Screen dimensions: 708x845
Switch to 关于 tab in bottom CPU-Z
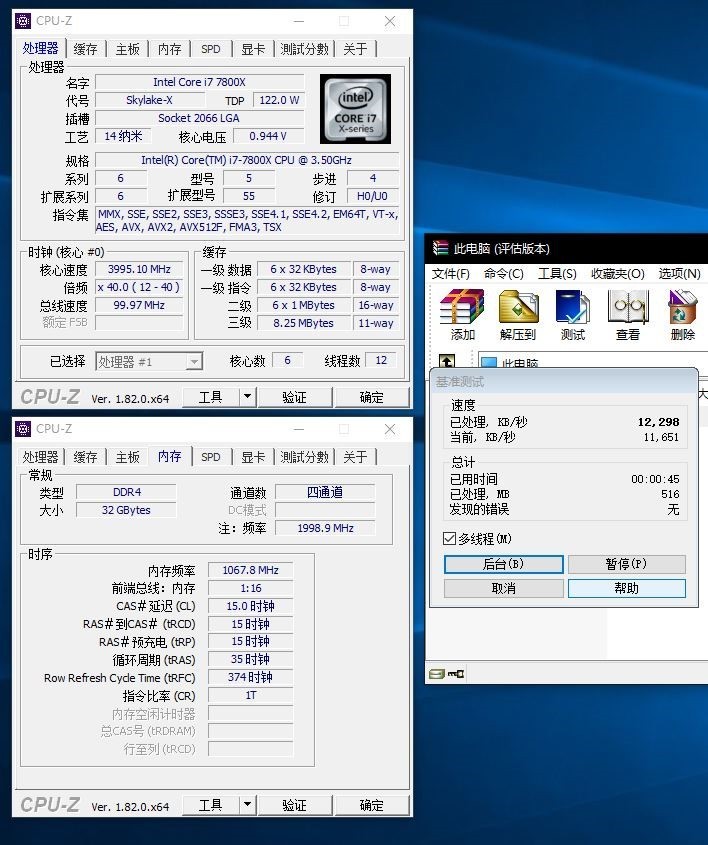[355, 457]
